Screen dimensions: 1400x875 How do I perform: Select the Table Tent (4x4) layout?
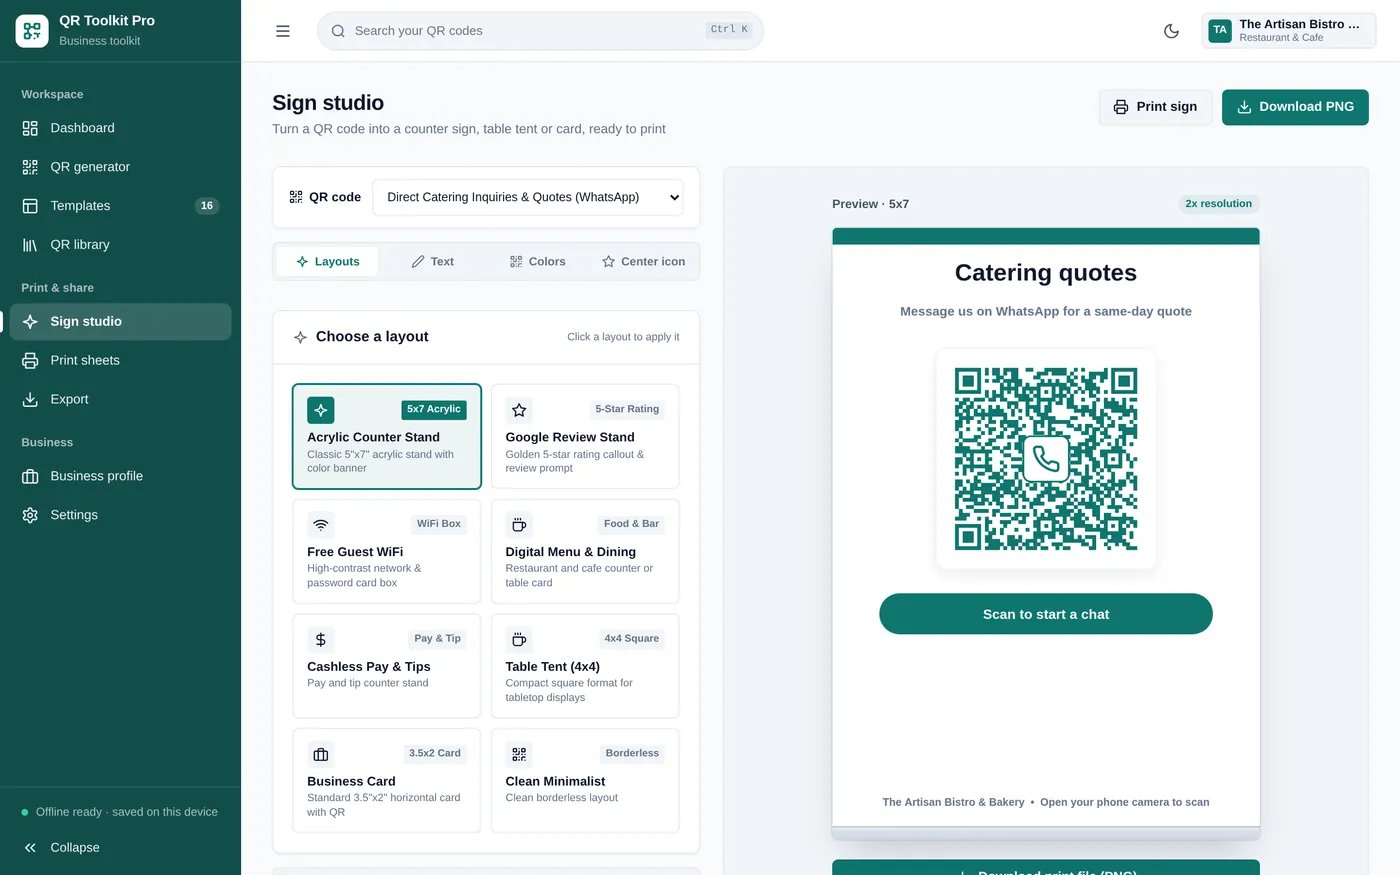(585, 667)
